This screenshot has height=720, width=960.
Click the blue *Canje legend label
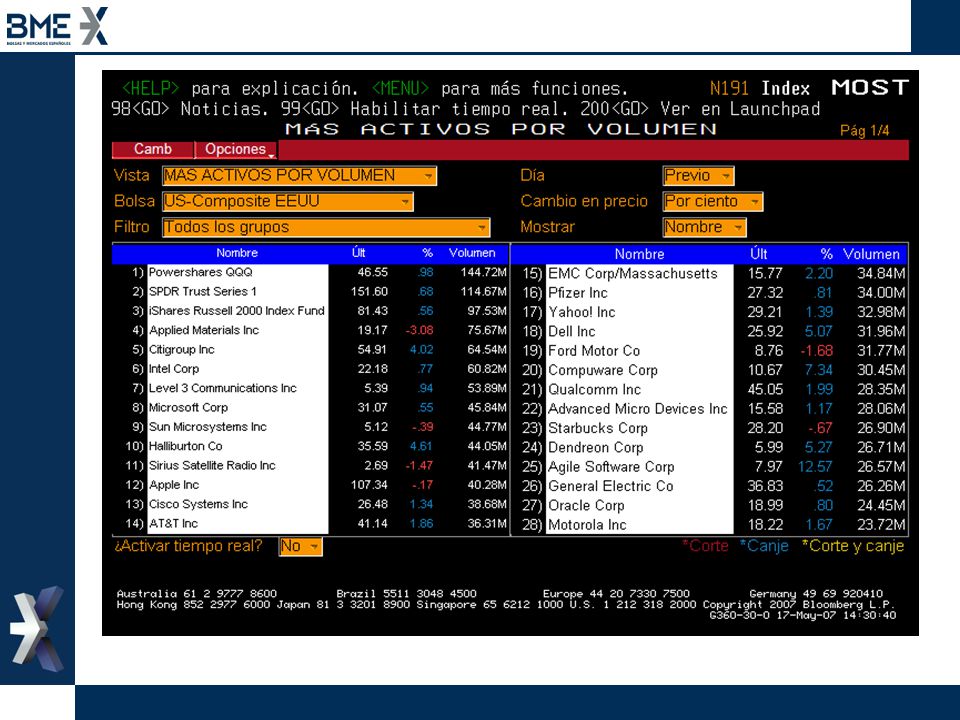[763, 546]
